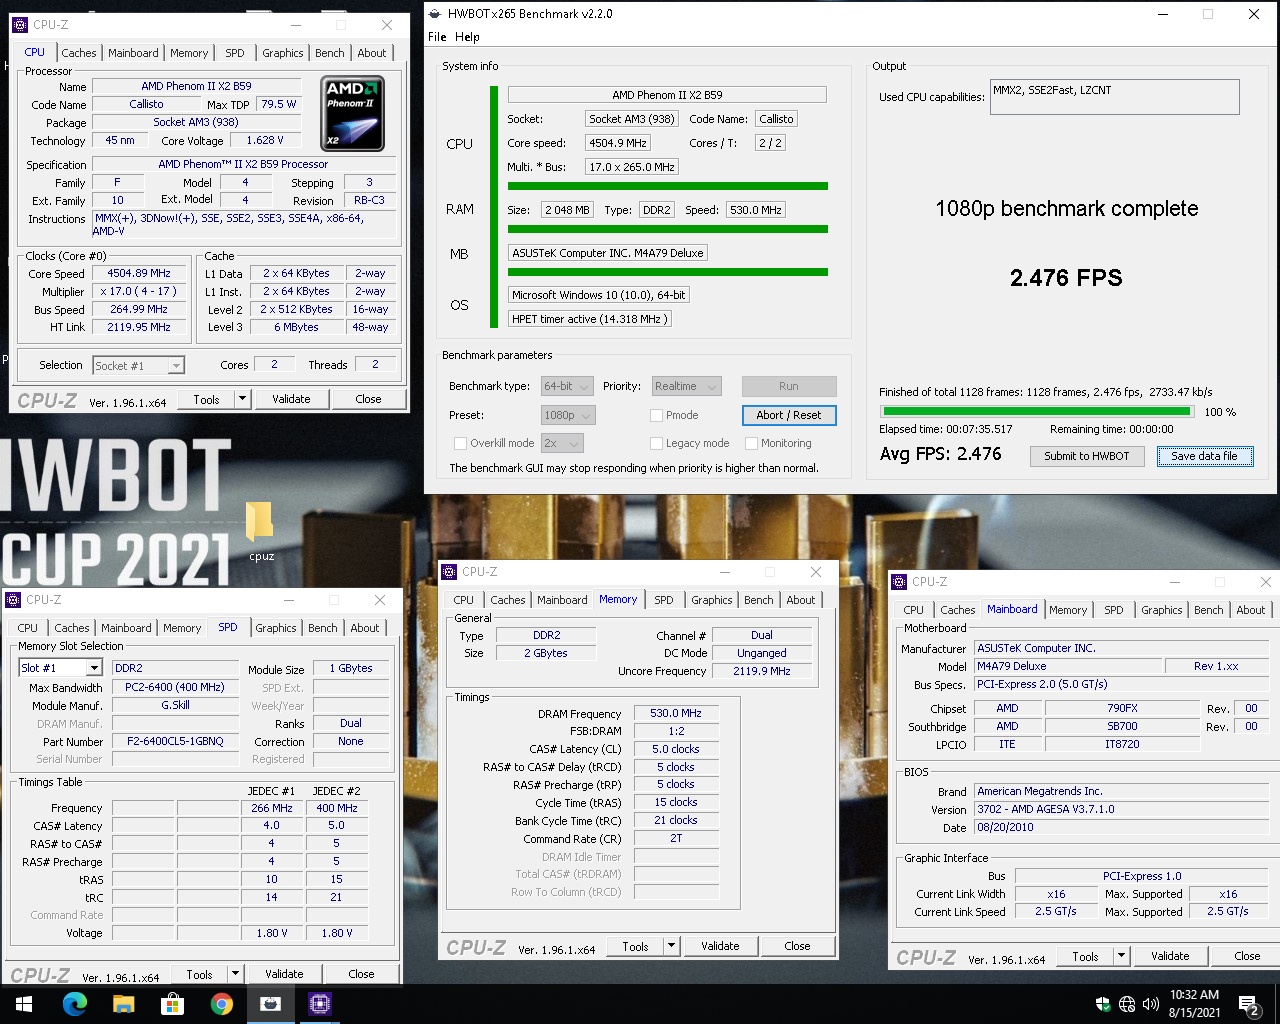Open the Slot #1 dropdown in SPD window
1280x1024 pixels.
tap(61, 668)
